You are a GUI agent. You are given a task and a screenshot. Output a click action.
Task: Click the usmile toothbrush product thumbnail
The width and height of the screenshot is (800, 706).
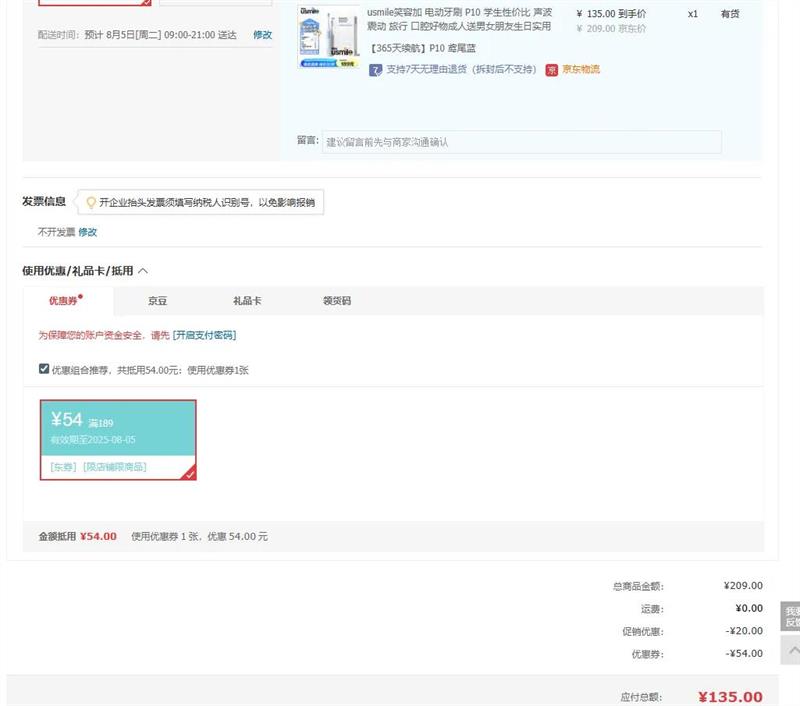(x=328, y=37)
